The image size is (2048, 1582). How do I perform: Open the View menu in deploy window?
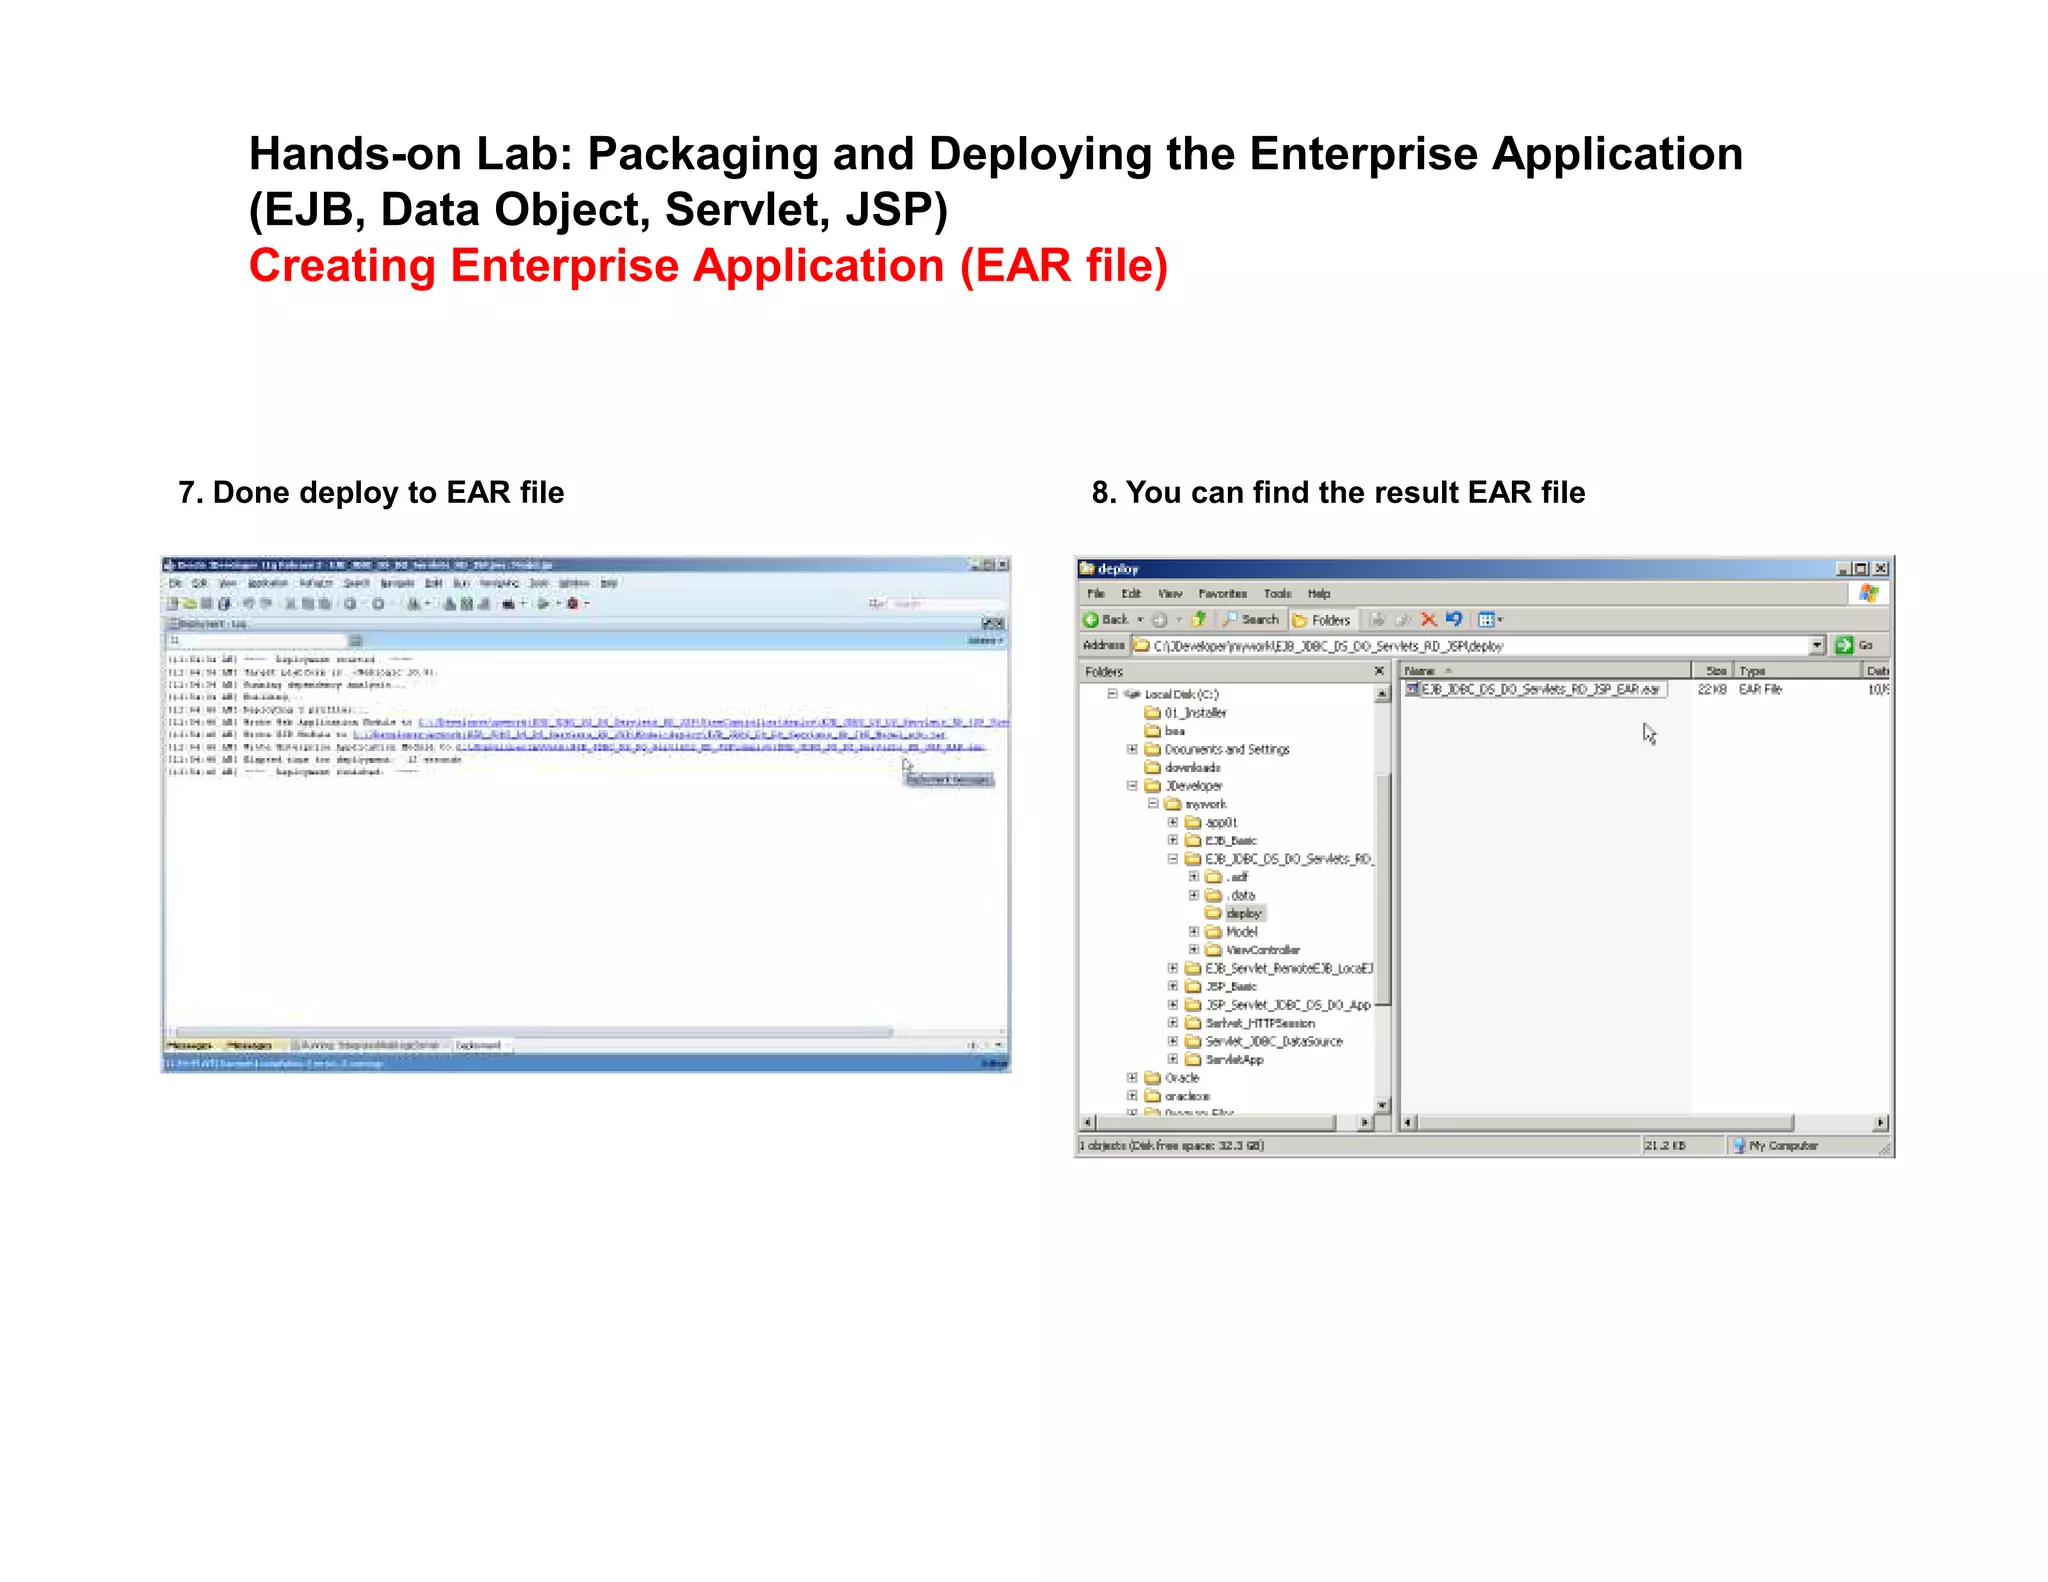[x=1170, y=594]
